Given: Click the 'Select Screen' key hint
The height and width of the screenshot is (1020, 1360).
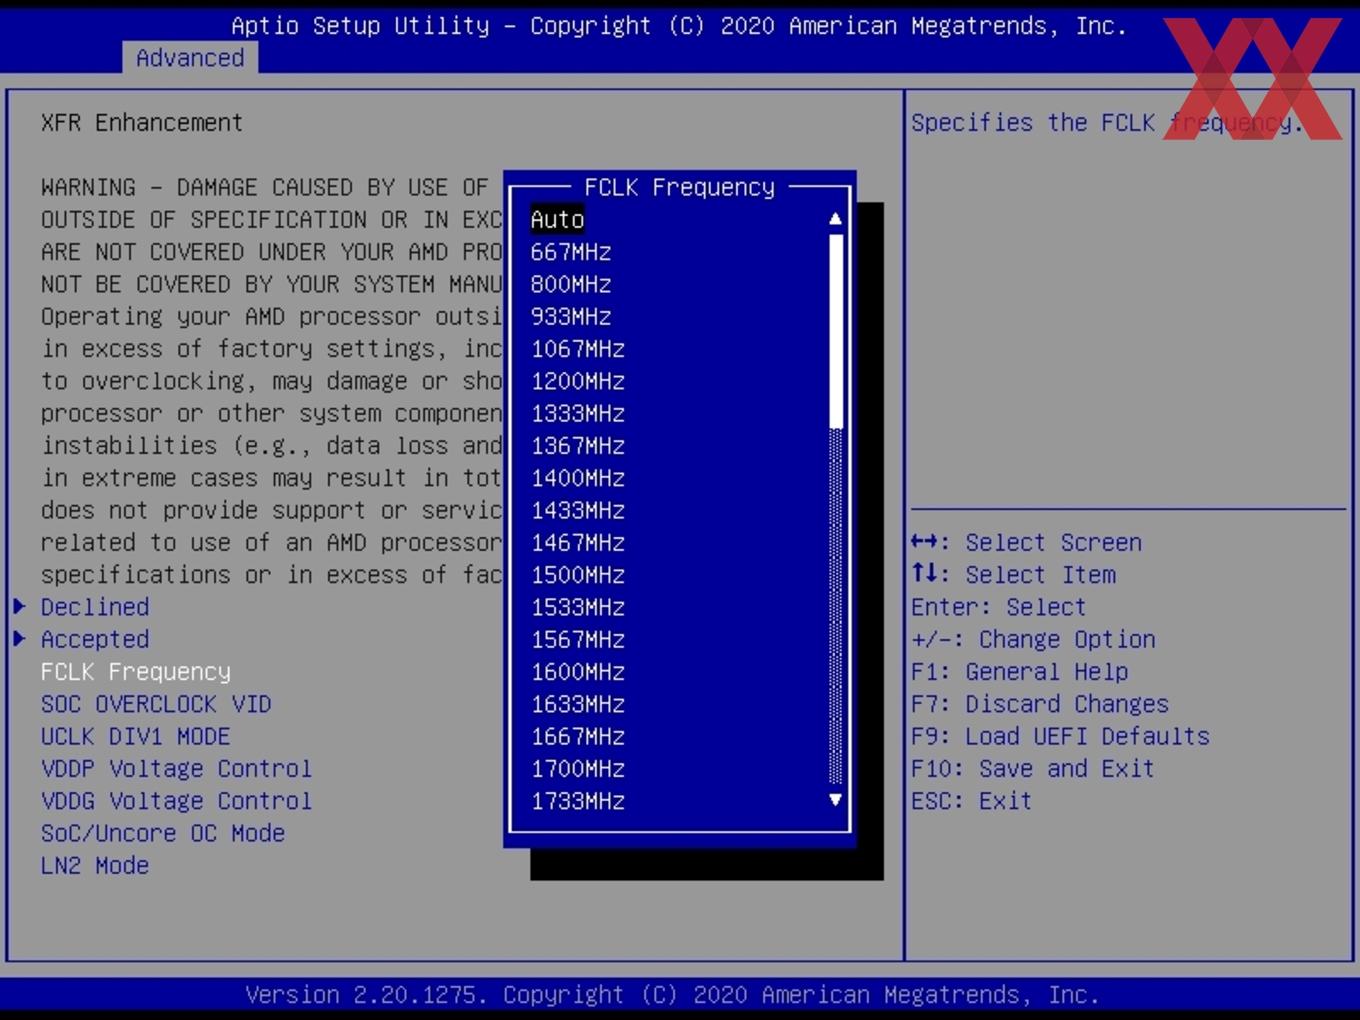Looking at the screenshot, I should (1027, 543).
